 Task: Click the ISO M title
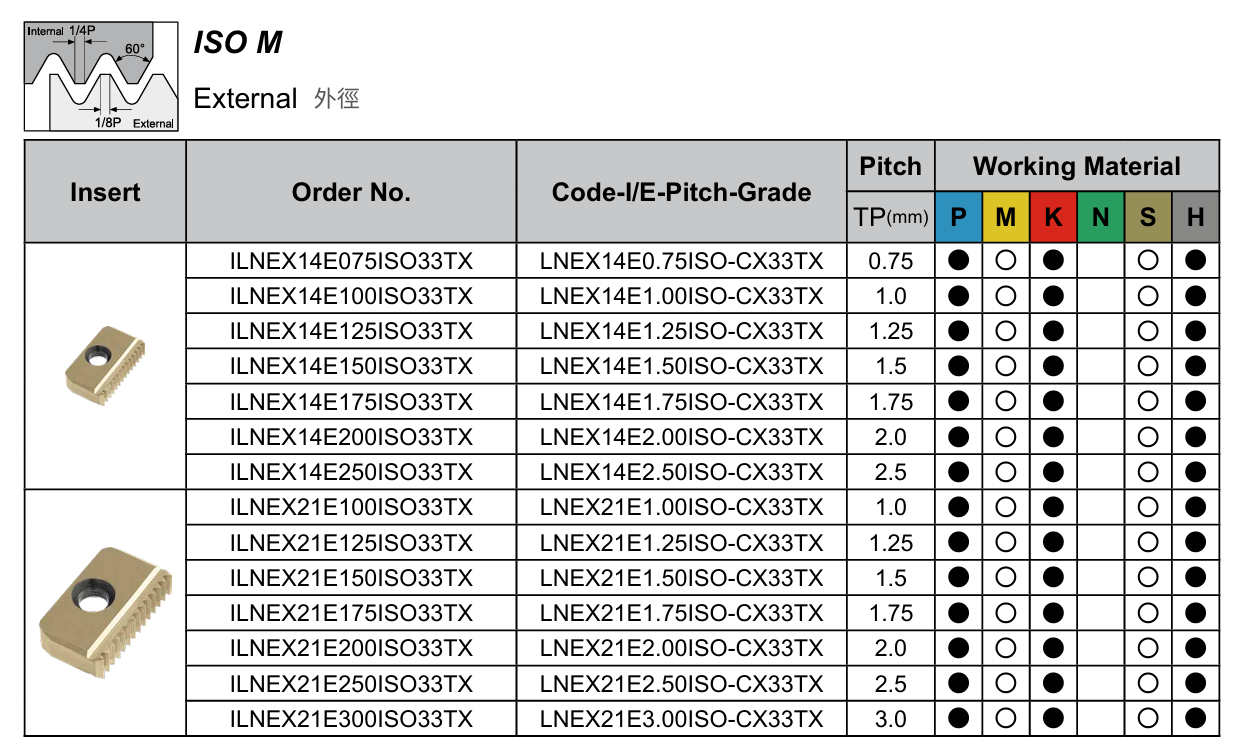point(238,43)
